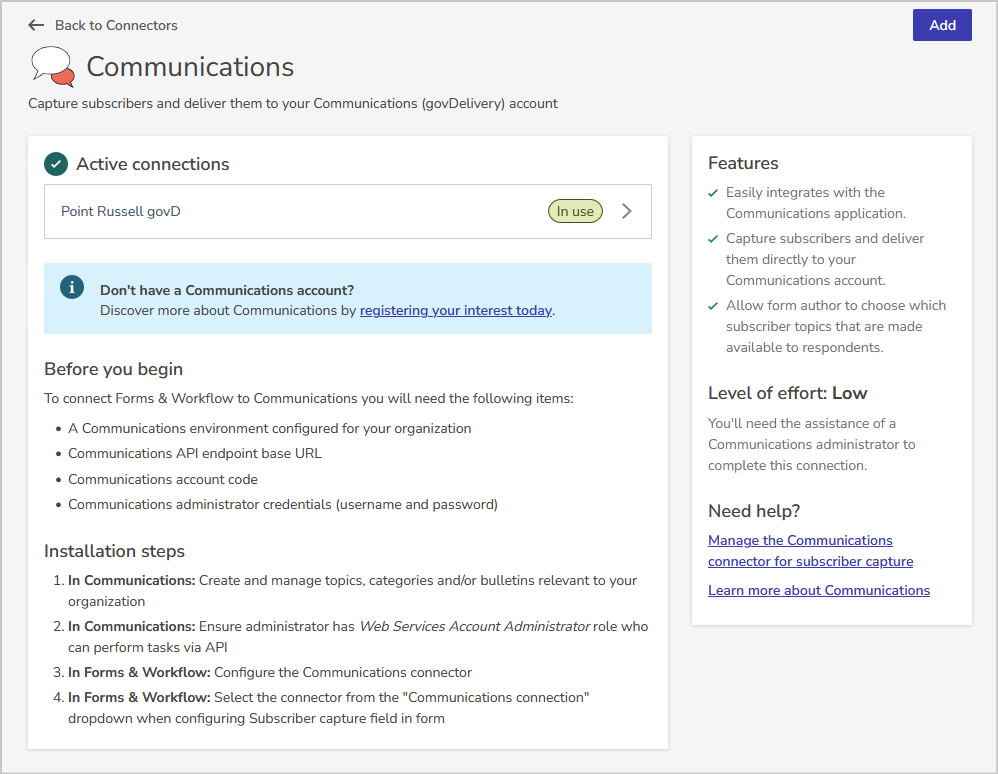Click the Before you begin heading

click(113, 369)
